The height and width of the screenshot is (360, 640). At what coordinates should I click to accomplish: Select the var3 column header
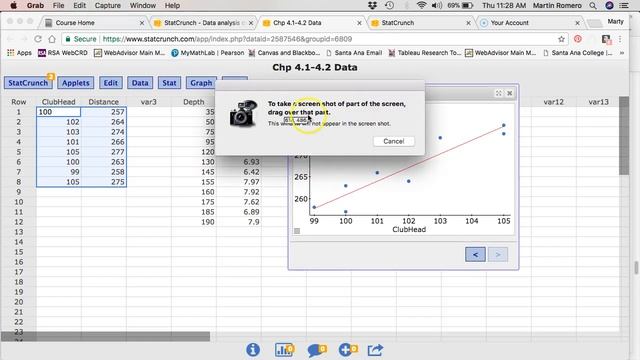pos(149,102)
